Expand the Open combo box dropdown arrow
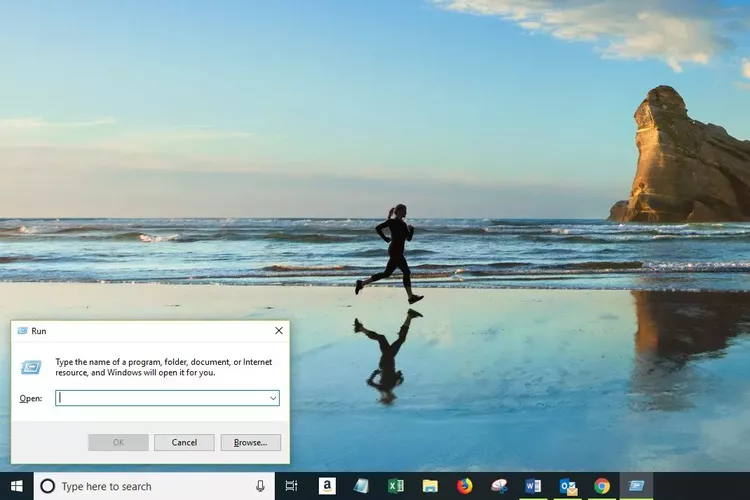Image resolution: width=750 pixels, height=500 pixels. [273, 398]
